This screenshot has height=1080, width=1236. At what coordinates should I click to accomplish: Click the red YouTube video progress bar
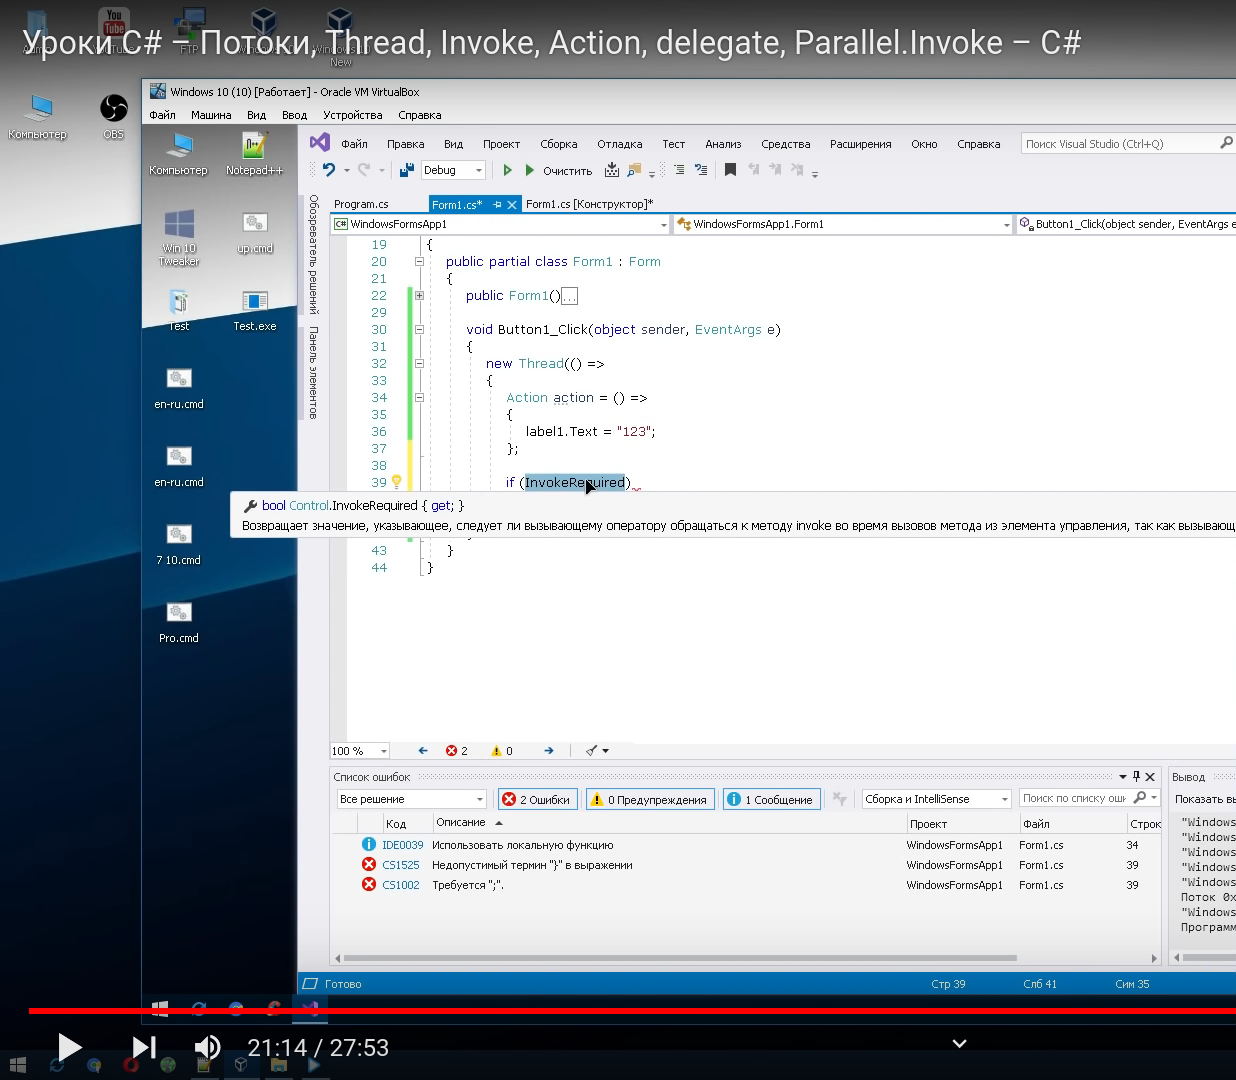pos(632,1011)
